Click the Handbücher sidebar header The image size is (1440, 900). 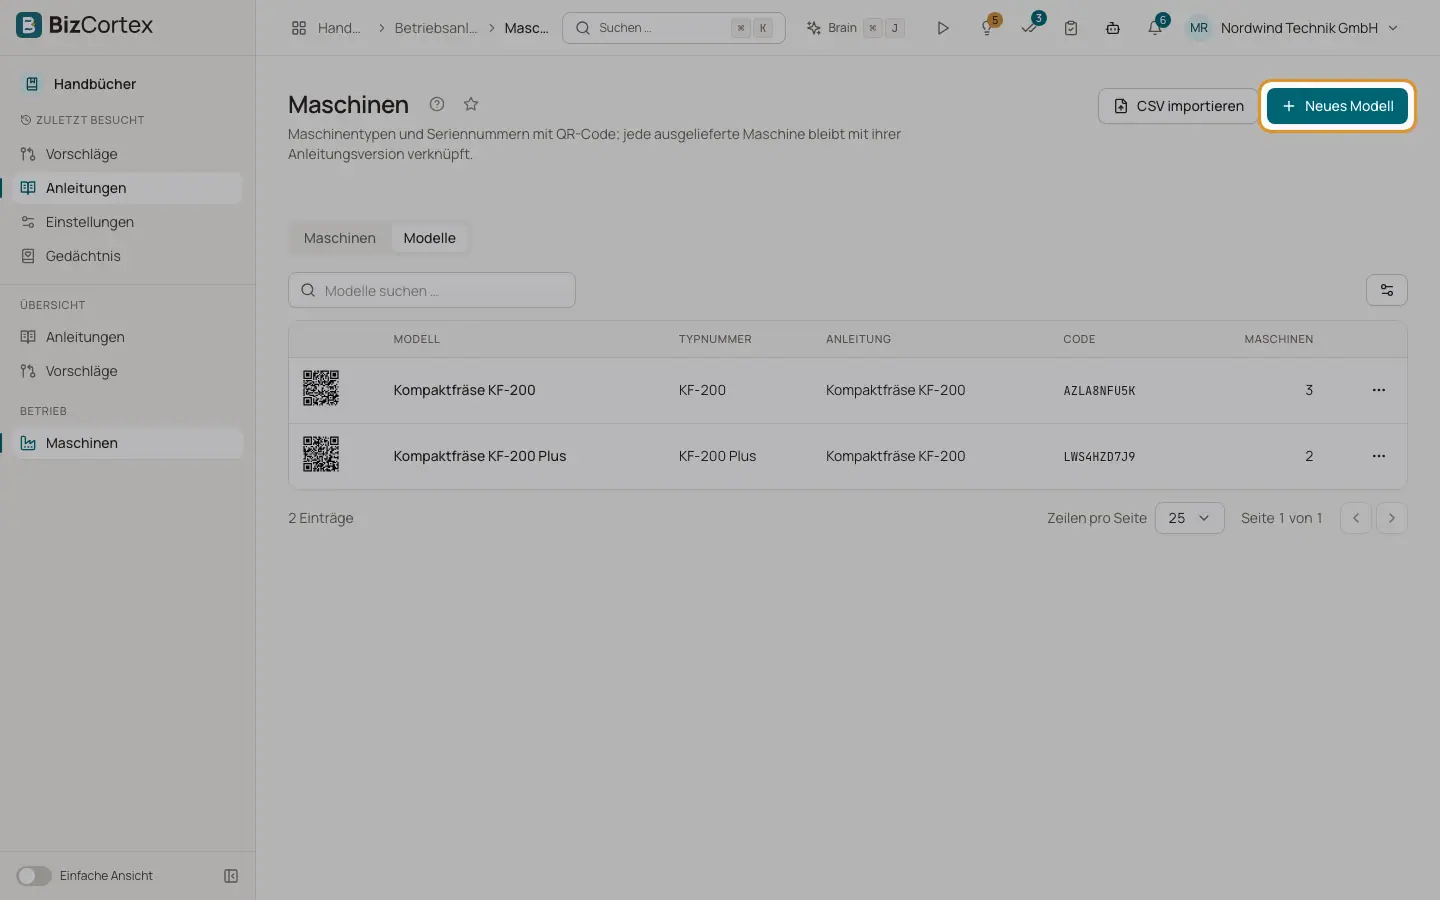(94, 84)
